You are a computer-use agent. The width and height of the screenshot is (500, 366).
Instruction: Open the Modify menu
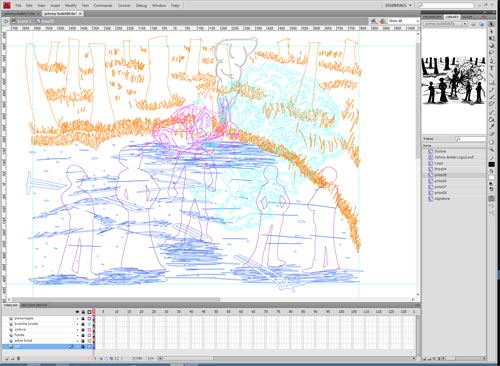pos(70,5)
